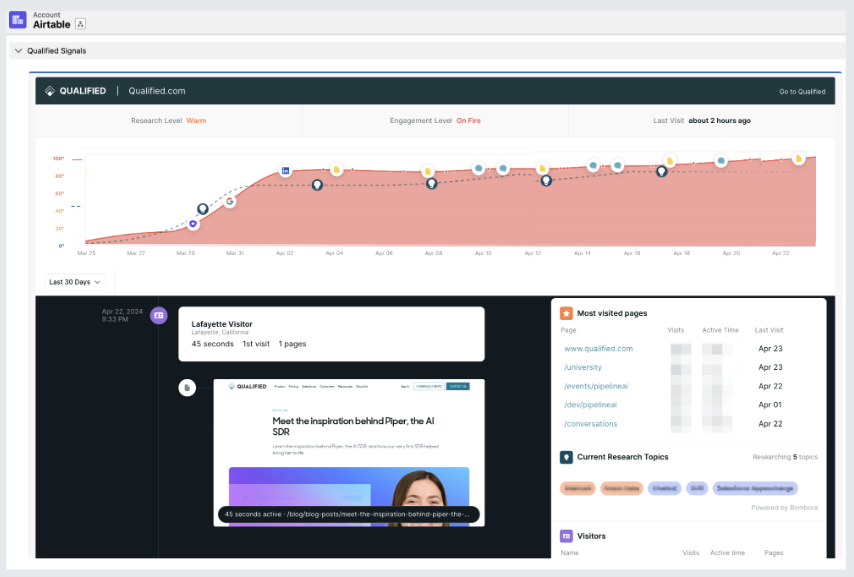The image size is (854, 577).
Task: Click the Pages column header under Visitors
Action: click(773, 552)
